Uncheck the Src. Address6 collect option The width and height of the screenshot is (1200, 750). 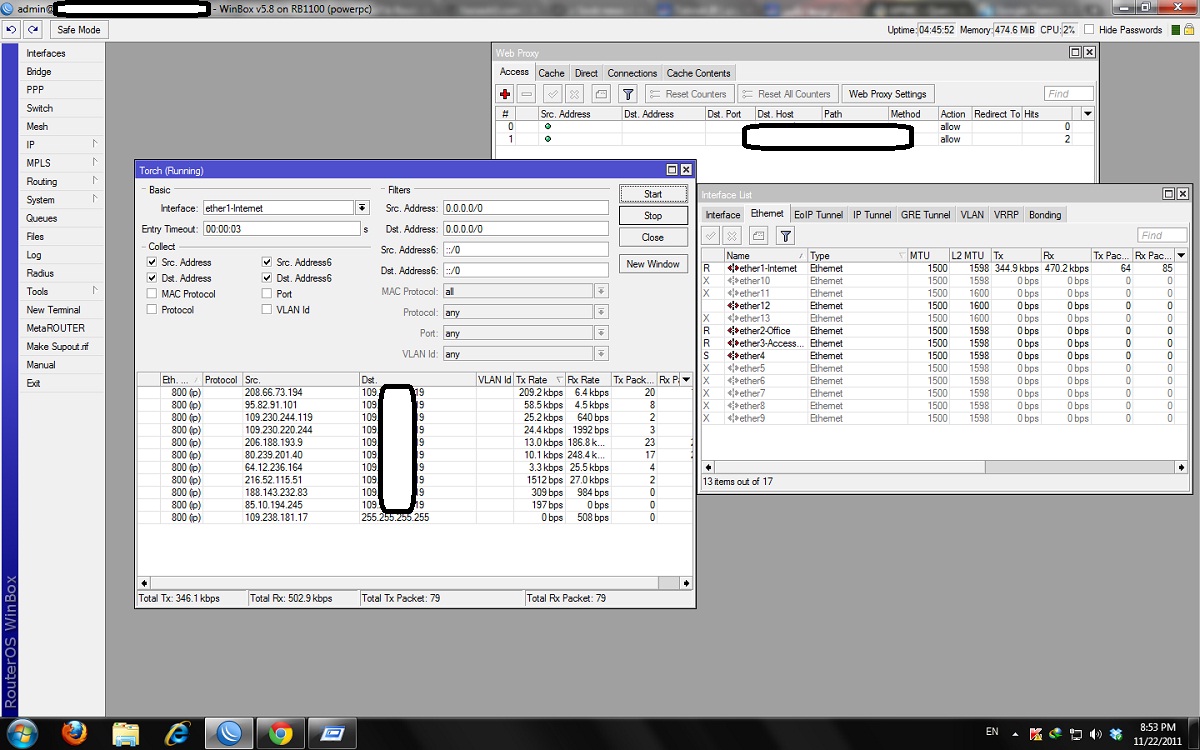click(x=267, y=262)
